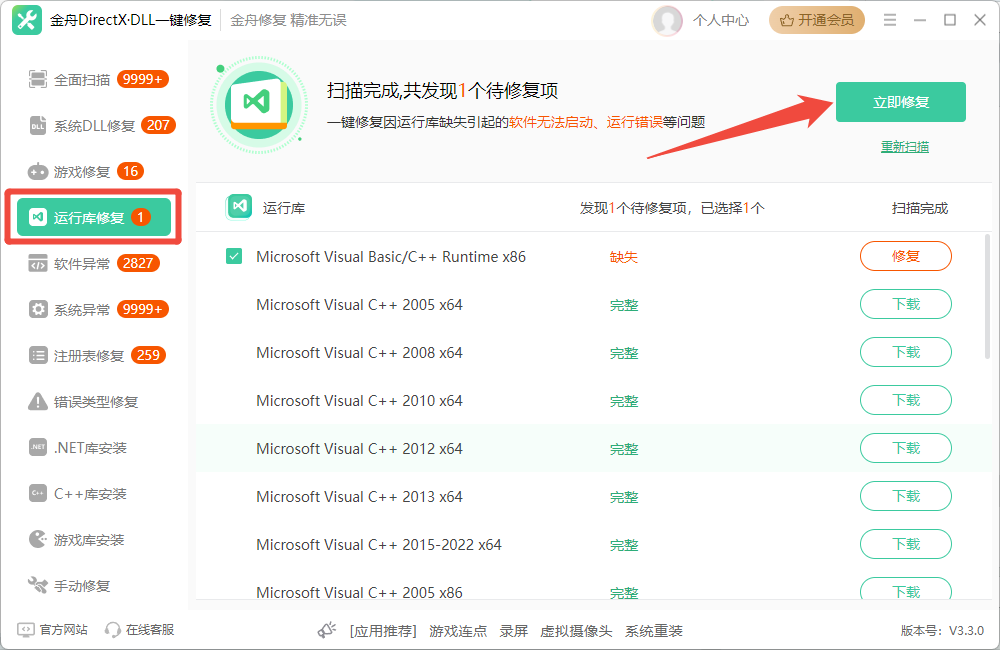This screenshot has height=650, width=1000.
Task: Click the 9999+ badge beside 系统异常
Action: coord(143,309)
